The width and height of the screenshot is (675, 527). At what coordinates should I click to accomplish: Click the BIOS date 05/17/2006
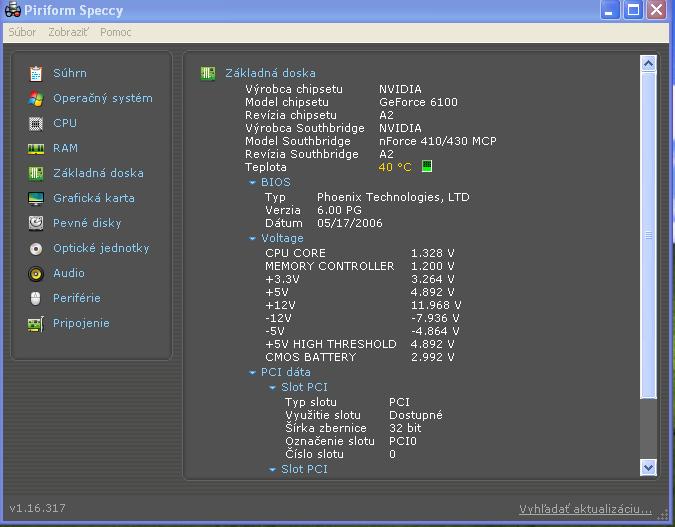[350, 223]
